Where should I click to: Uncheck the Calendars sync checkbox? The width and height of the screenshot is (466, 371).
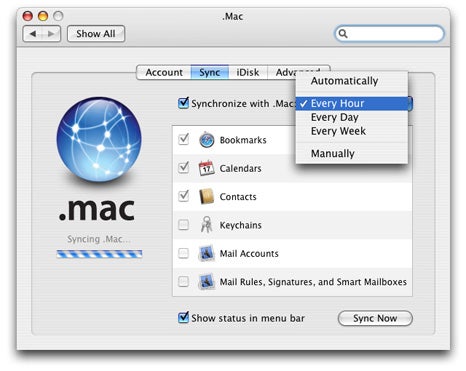[184, 168]
